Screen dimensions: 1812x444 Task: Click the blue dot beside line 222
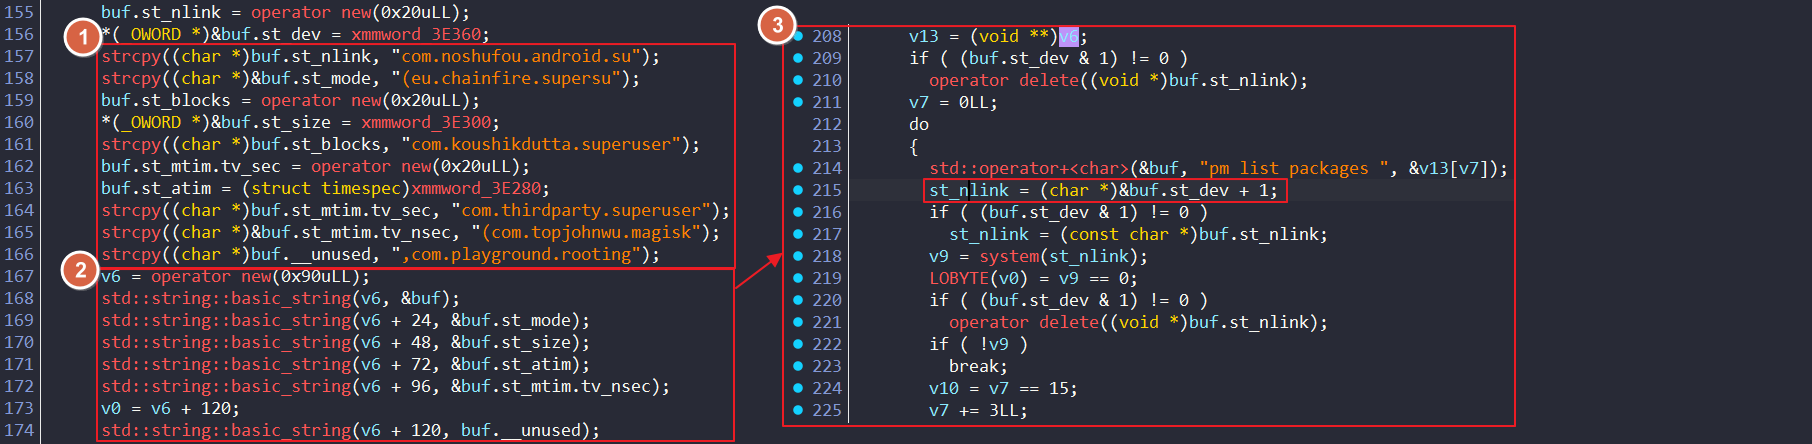[x=798, y=344]
